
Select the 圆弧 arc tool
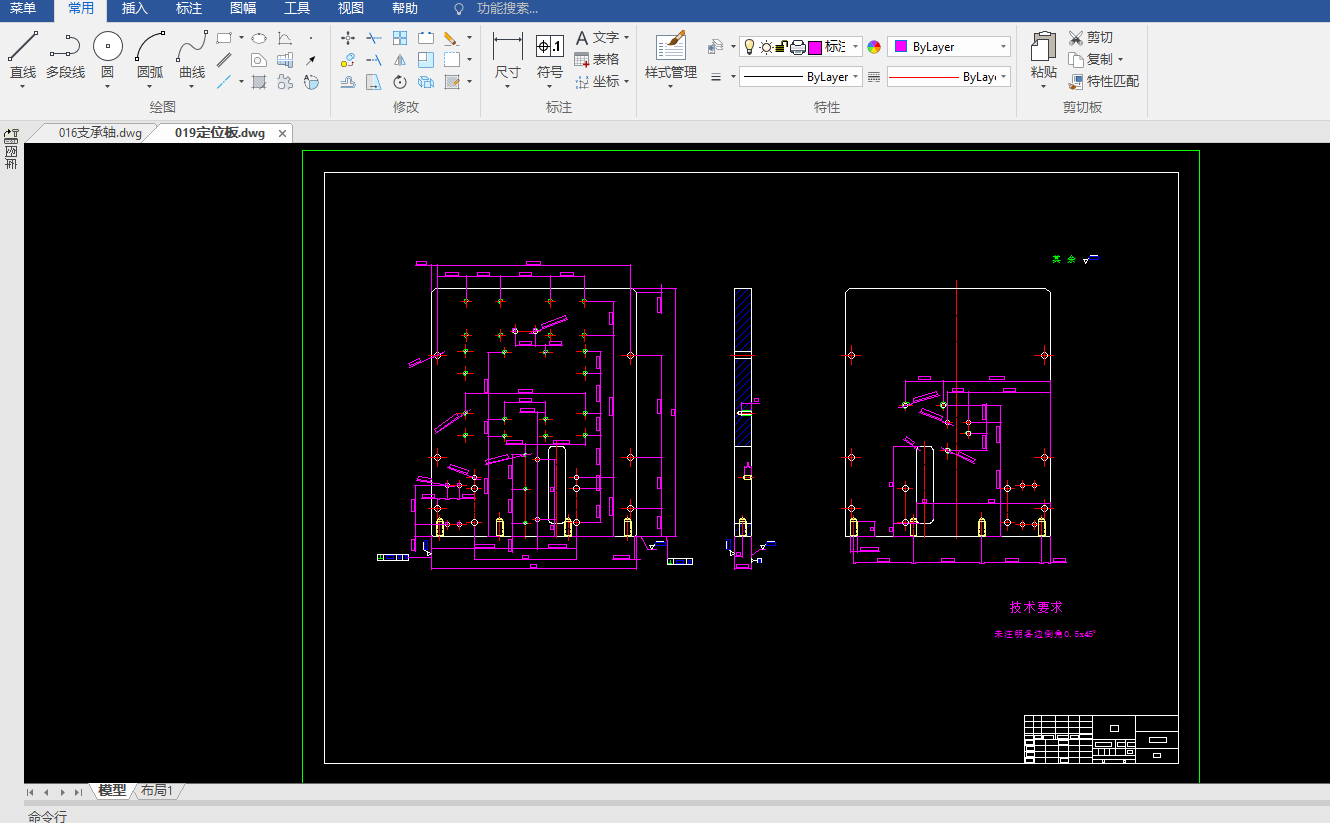click(x=150, y=55)
